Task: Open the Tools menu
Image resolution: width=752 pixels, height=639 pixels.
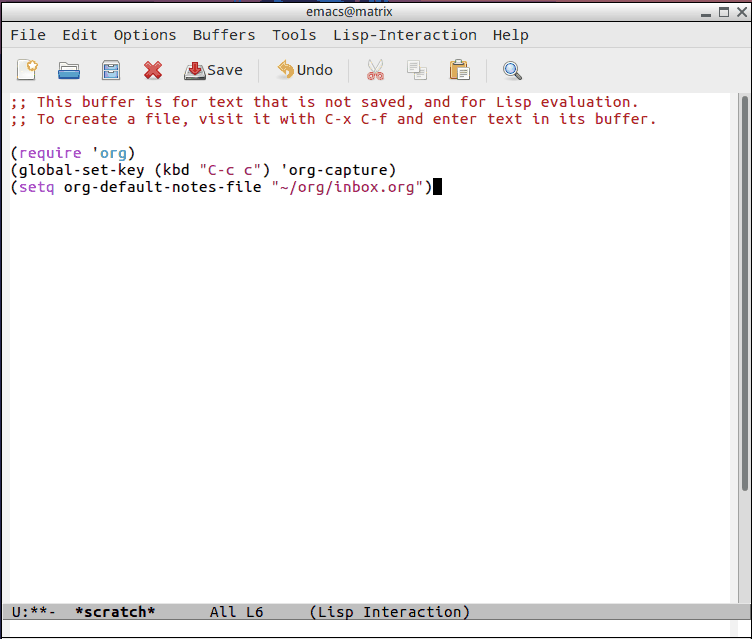Action: click(x=294, y=35)
